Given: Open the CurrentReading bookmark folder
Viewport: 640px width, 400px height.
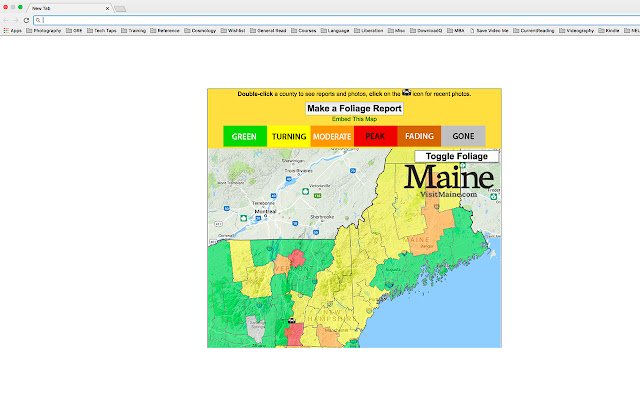Looking at the screenshot, I should coord(534,31).
